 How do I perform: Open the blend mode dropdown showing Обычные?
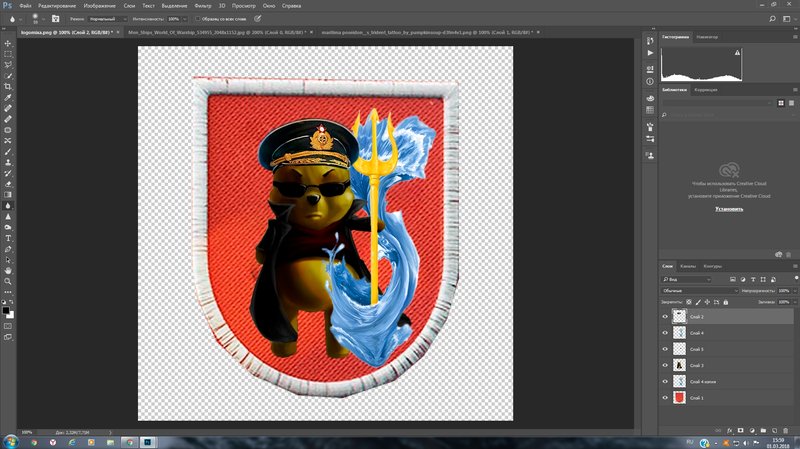coord(698,290)
